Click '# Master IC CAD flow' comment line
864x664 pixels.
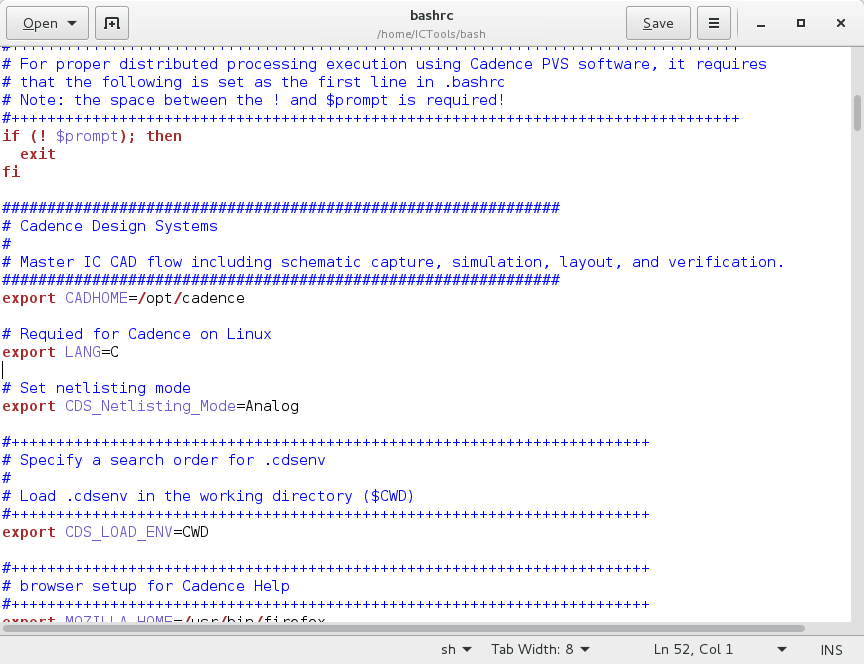(x=393, y=262)
